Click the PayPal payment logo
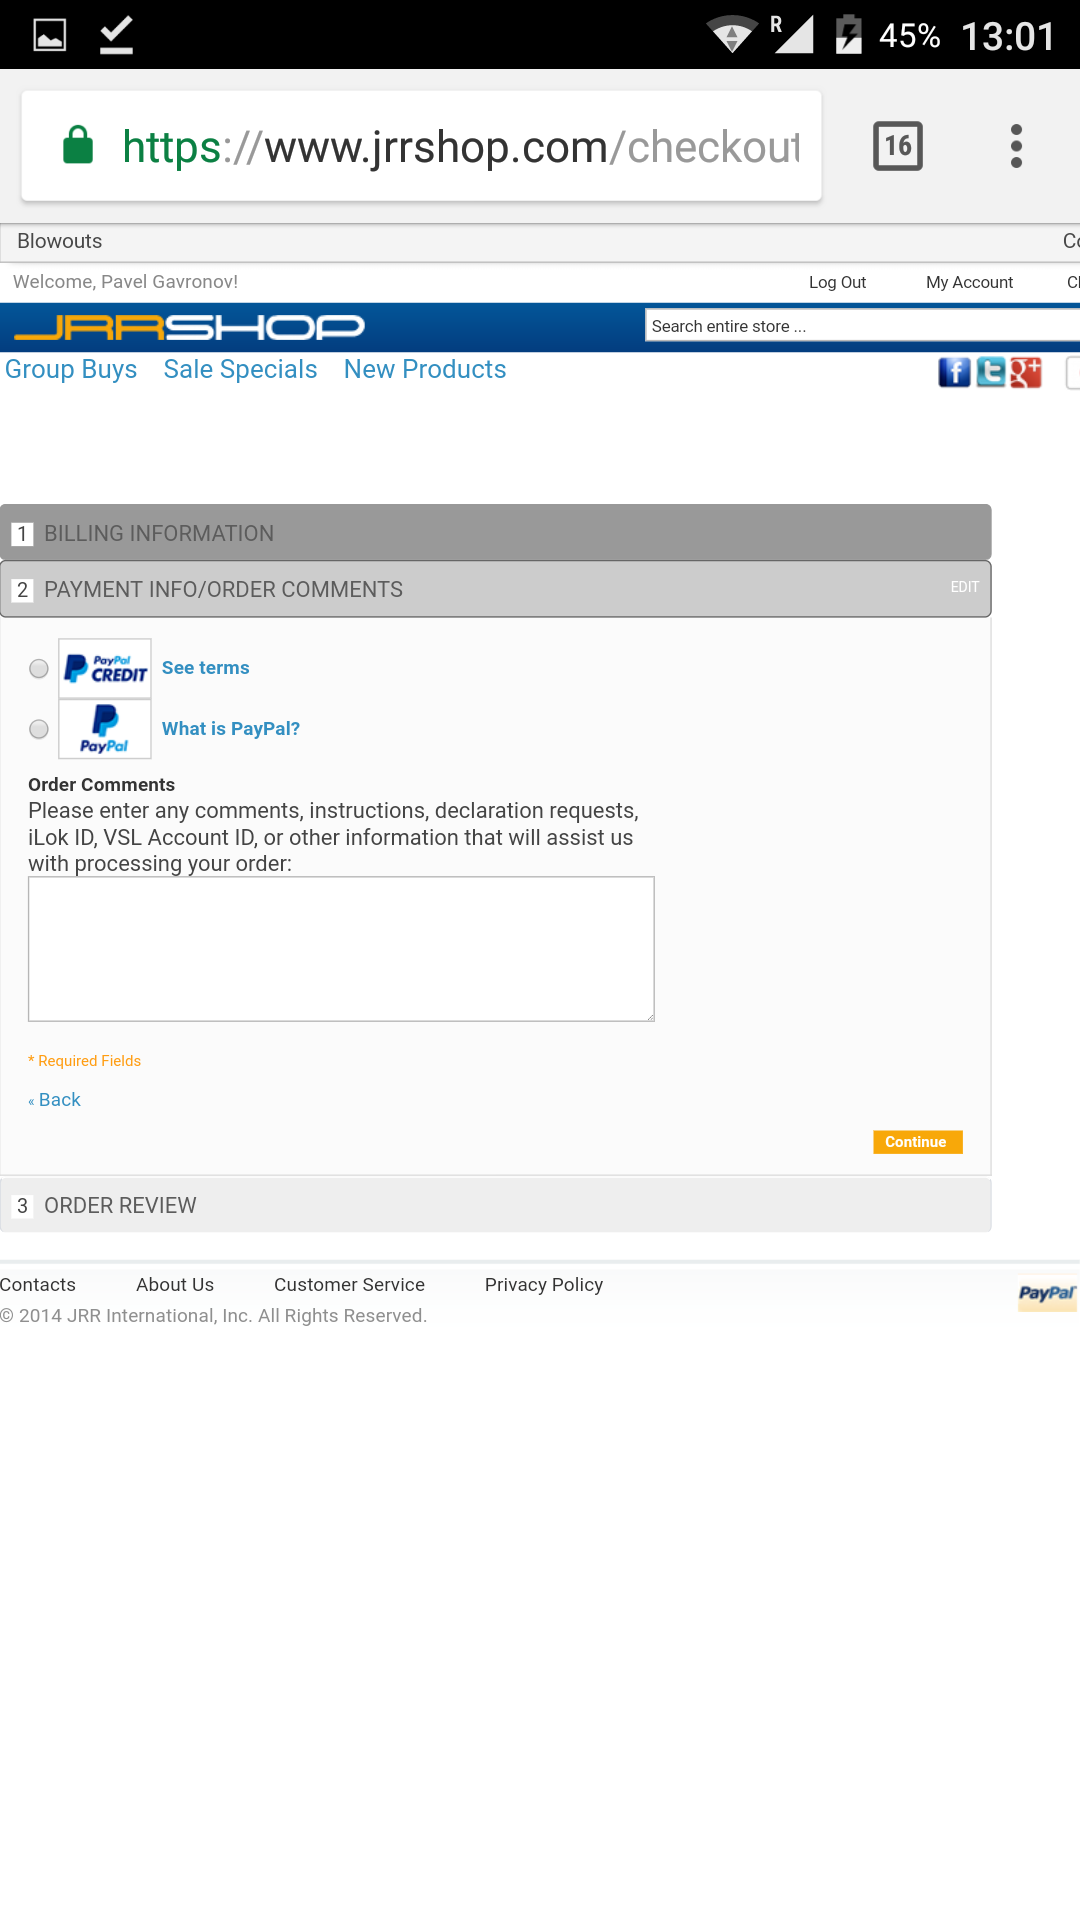Screen dimensions: 1080x1920 tap(105, 729)
